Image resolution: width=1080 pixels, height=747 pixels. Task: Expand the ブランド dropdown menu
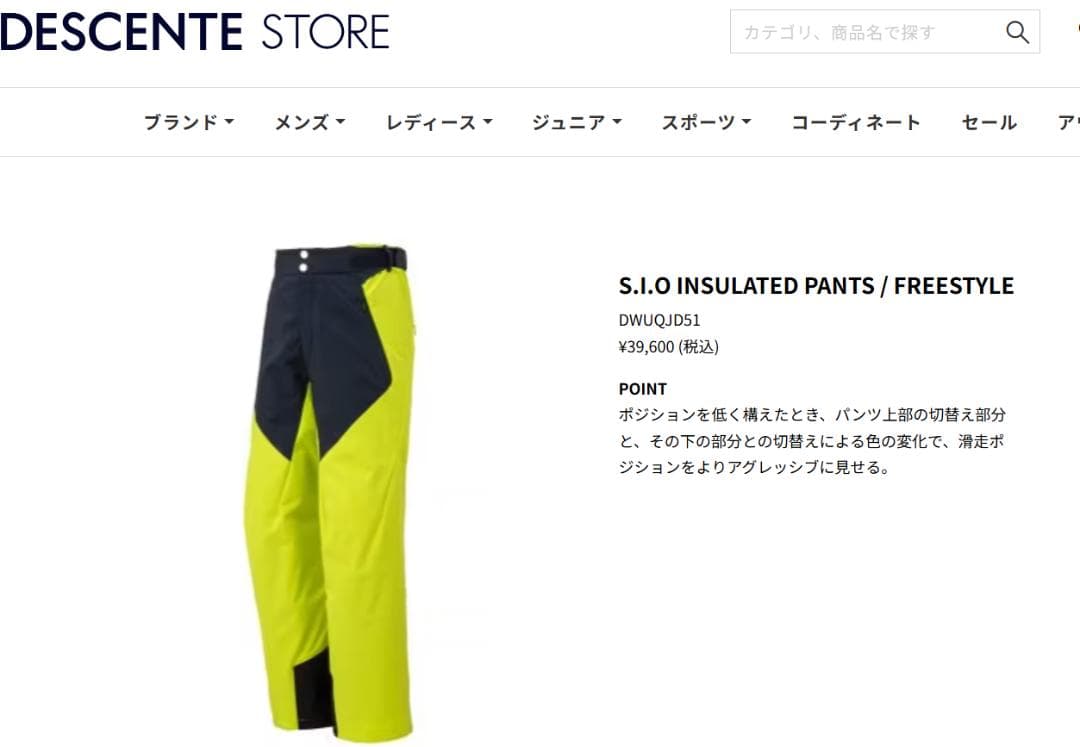pyautogui.click(x=189, y=123)
